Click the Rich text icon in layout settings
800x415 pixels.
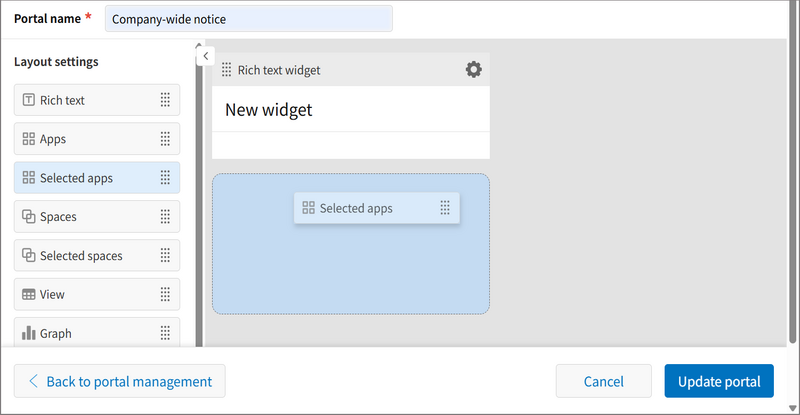[x=28, y=100]
